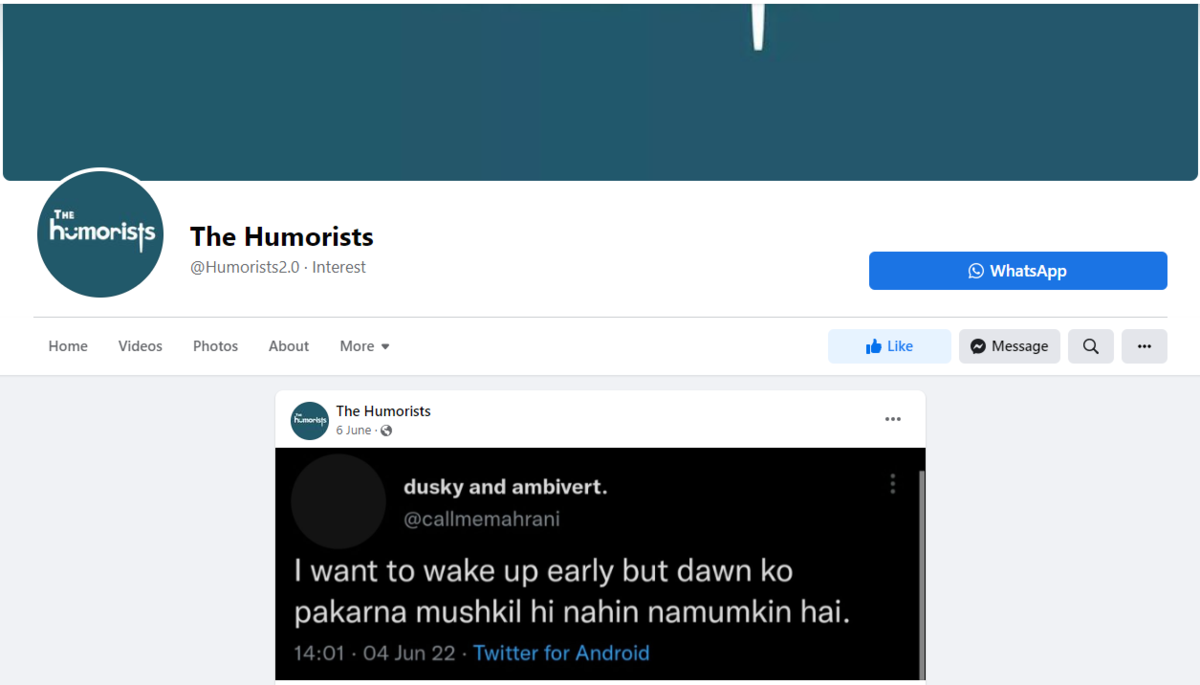This screenshot has width=1200, height=685.
Task: Click the page search magnifier icon
Action: pos(1091,346)
